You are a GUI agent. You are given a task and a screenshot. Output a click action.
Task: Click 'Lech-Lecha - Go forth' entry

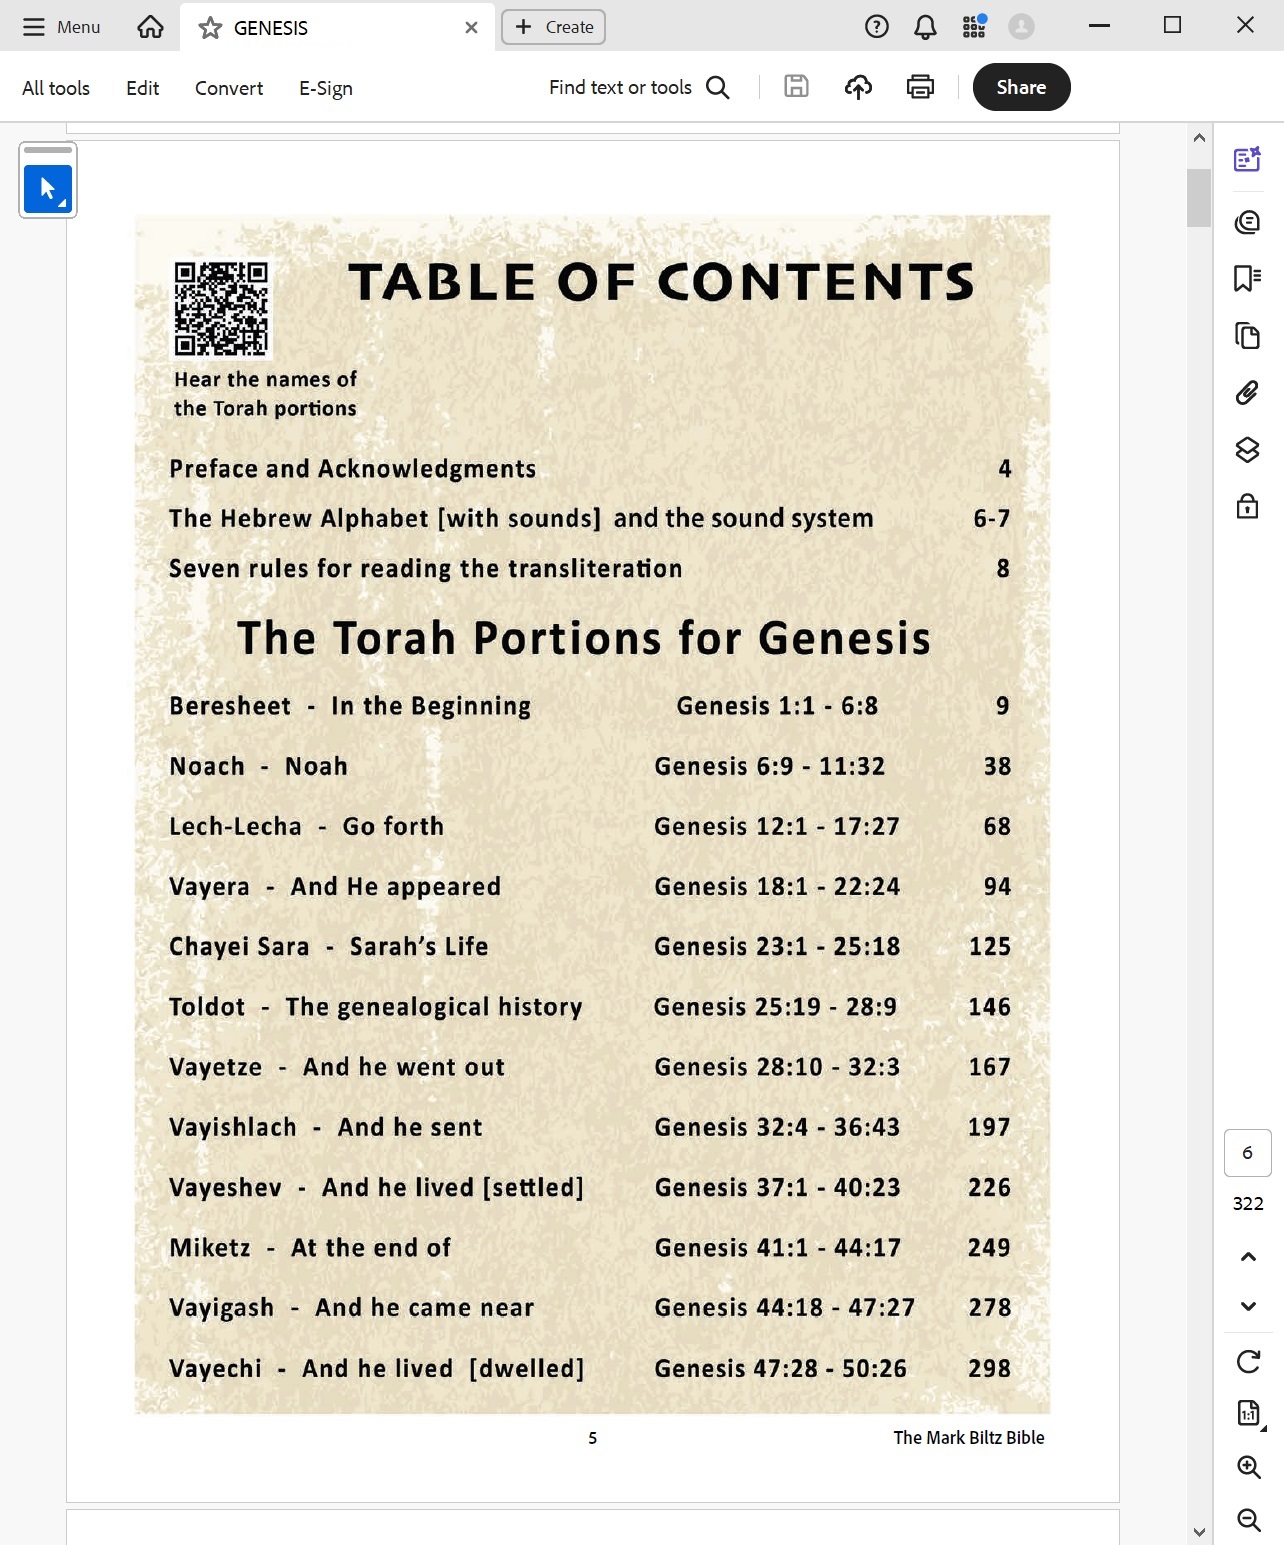306,826
